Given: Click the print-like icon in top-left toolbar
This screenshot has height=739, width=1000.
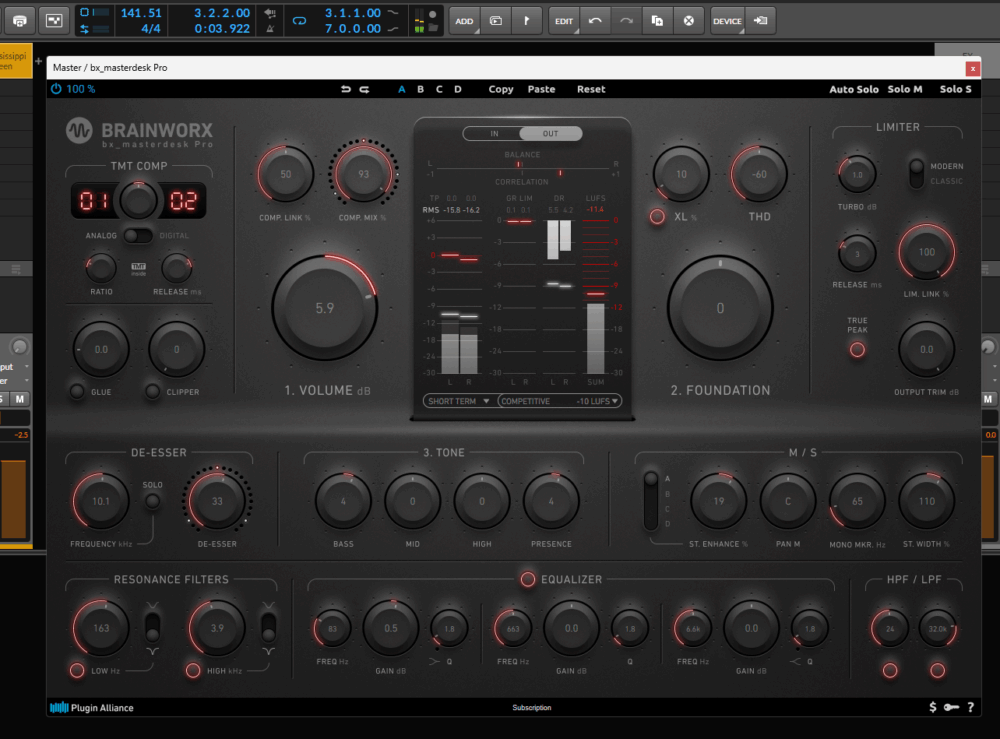Looking at the screenshot, I should (20, 21).
